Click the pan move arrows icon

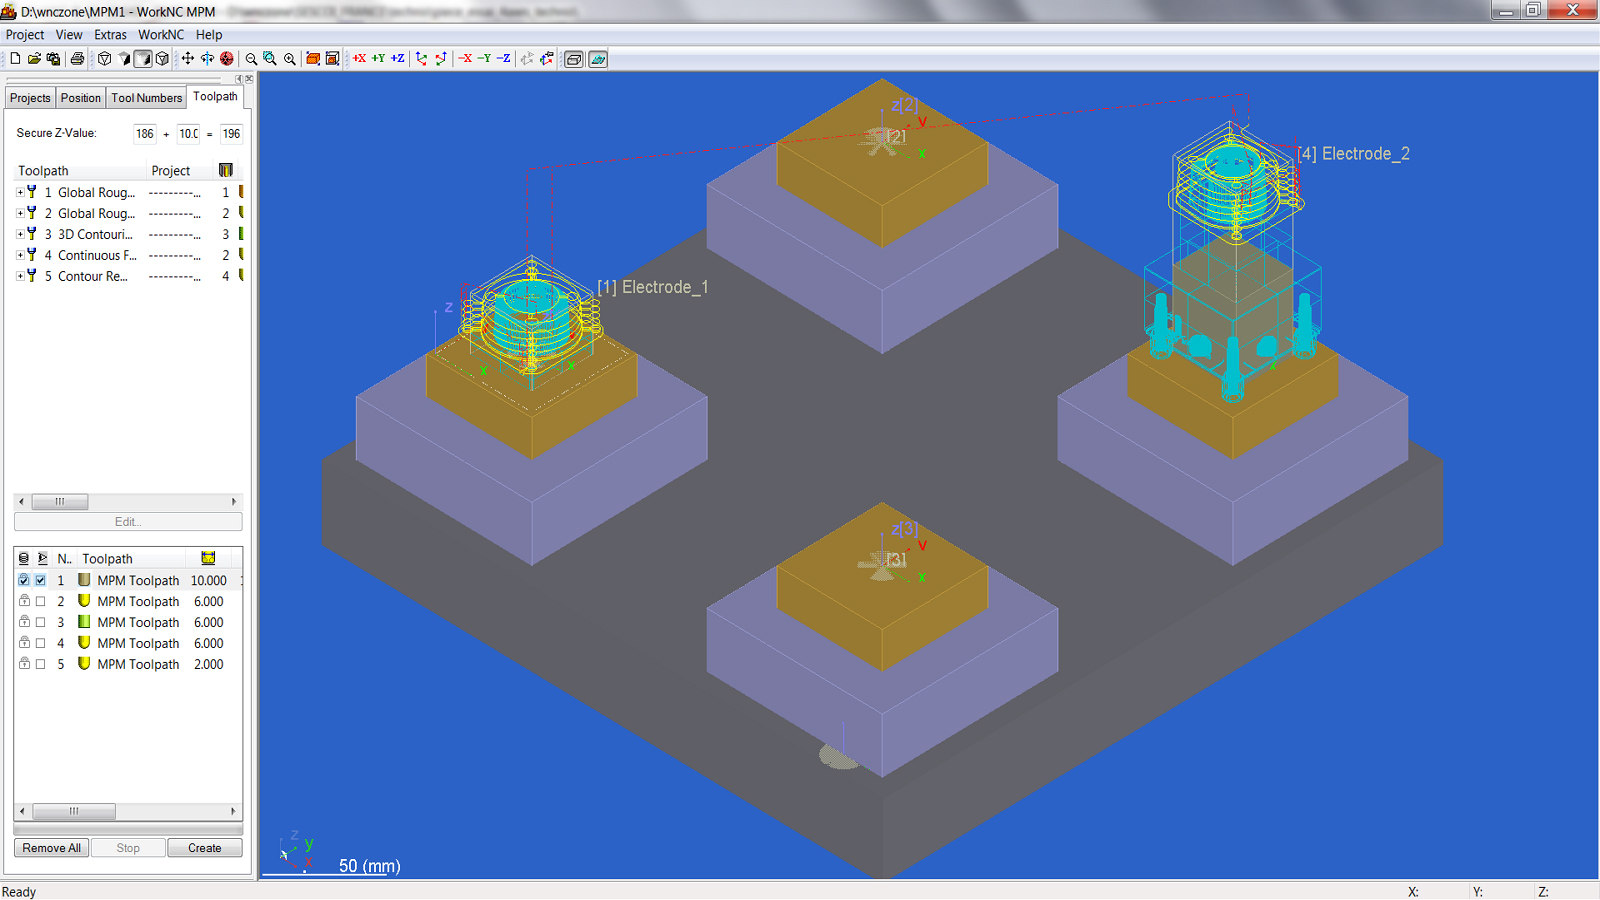187,59
